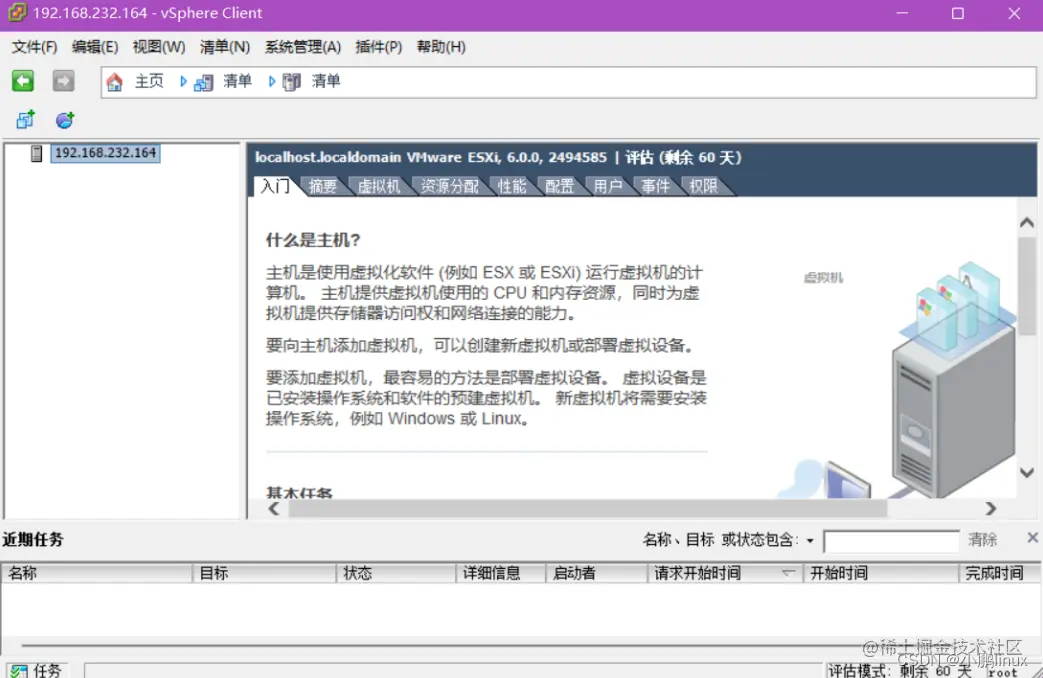The height and width of the screenshot is (678, 1043).
Task: Click the 什么是主机? heading
Action: tap(313, 240)
